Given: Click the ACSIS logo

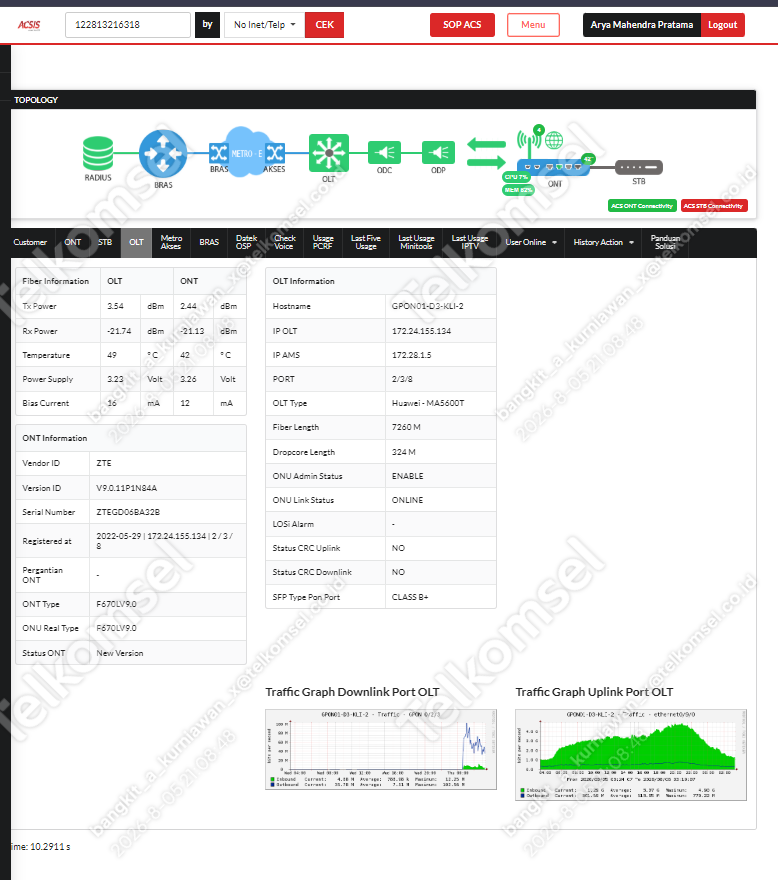Looking at the screenshot, I should click(29, 25).
